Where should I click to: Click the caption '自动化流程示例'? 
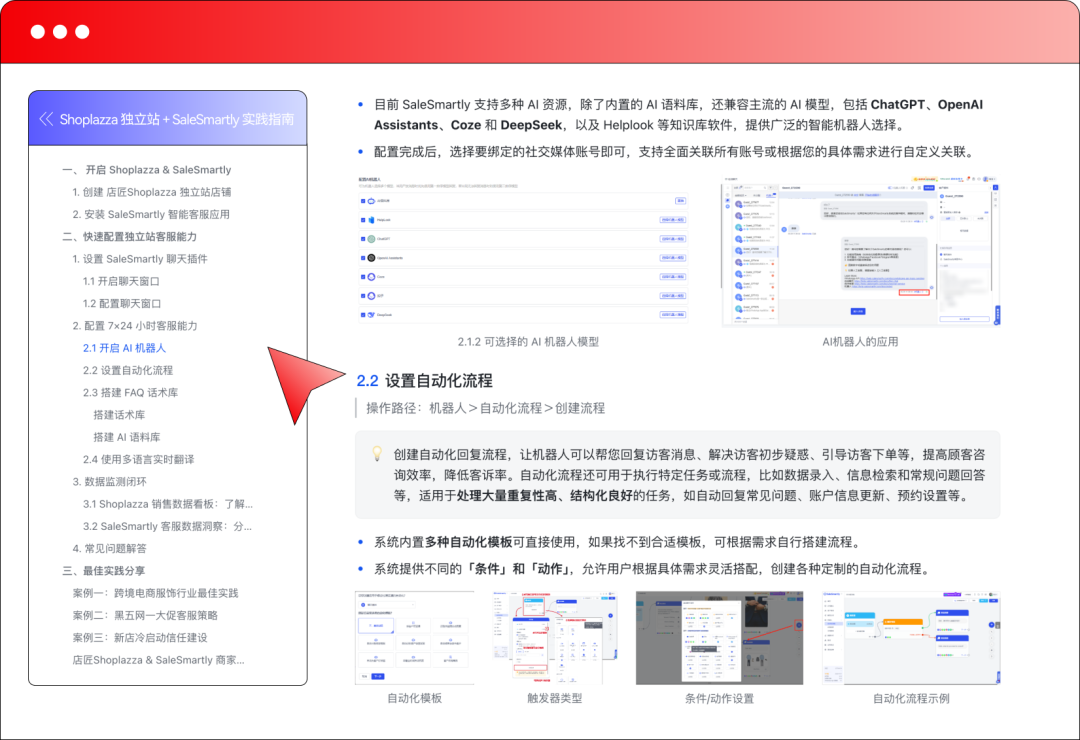(x=911, y=699)
